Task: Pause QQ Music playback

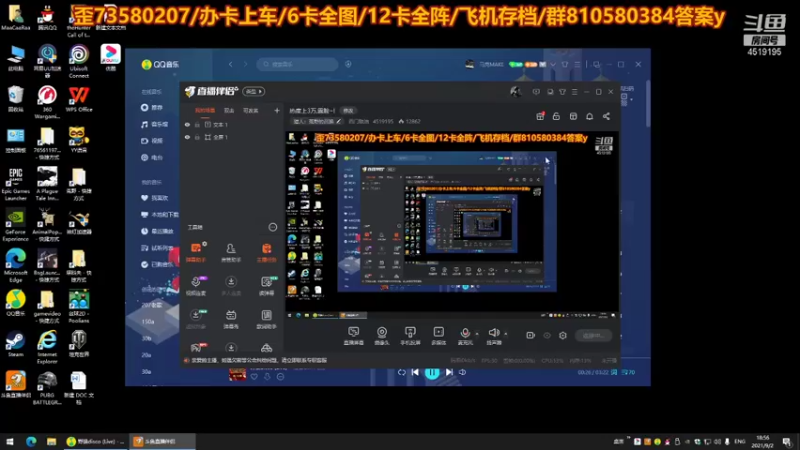Action: pos(432,372)
